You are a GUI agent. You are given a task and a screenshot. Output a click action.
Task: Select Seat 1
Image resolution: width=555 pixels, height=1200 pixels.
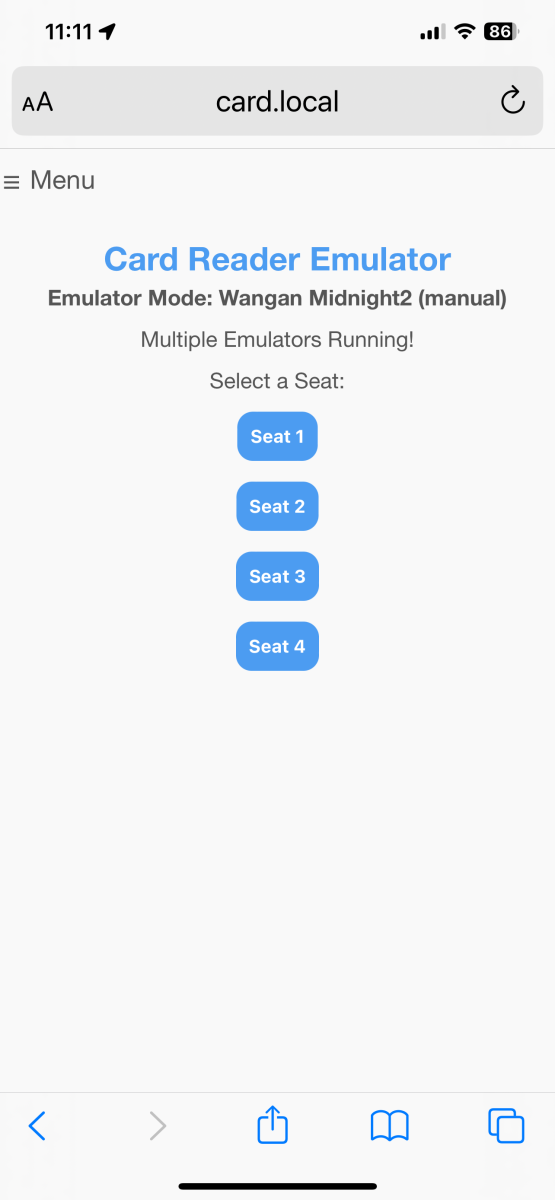277,436
